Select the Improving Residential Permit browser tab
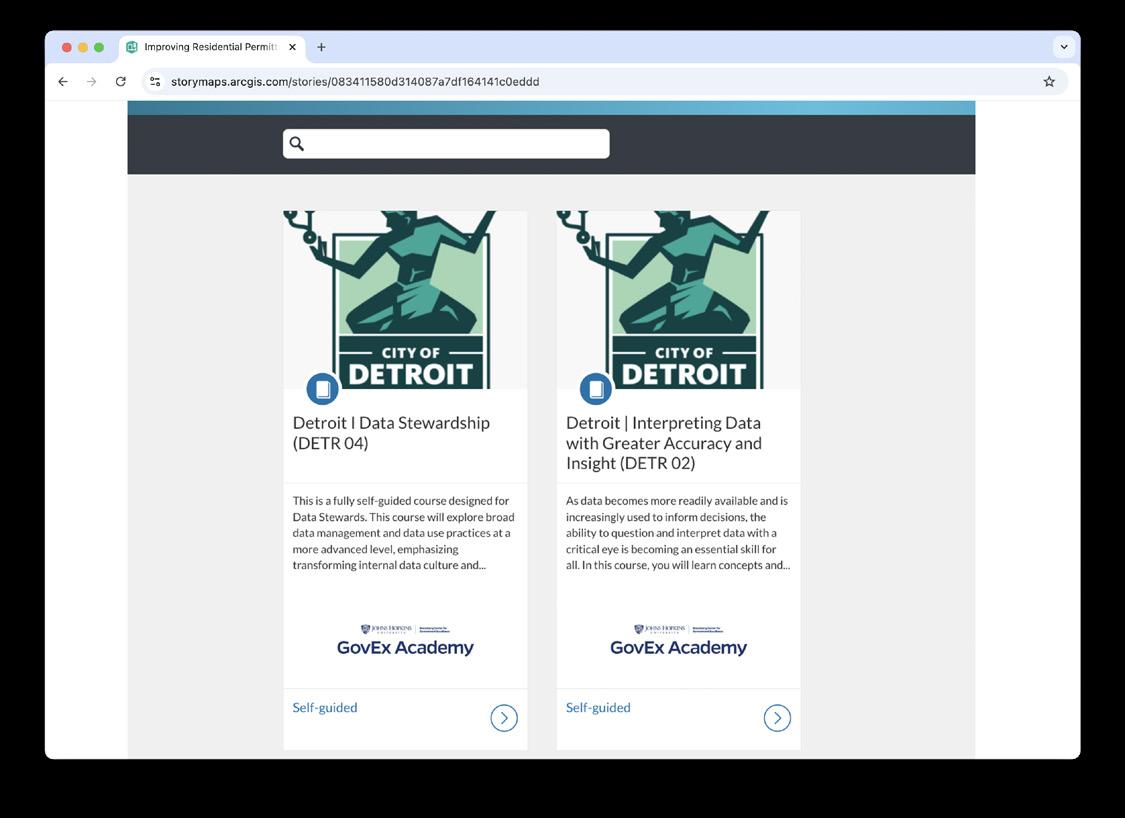The height and width of the screenshot is (818, 1125). coord(212,47)
